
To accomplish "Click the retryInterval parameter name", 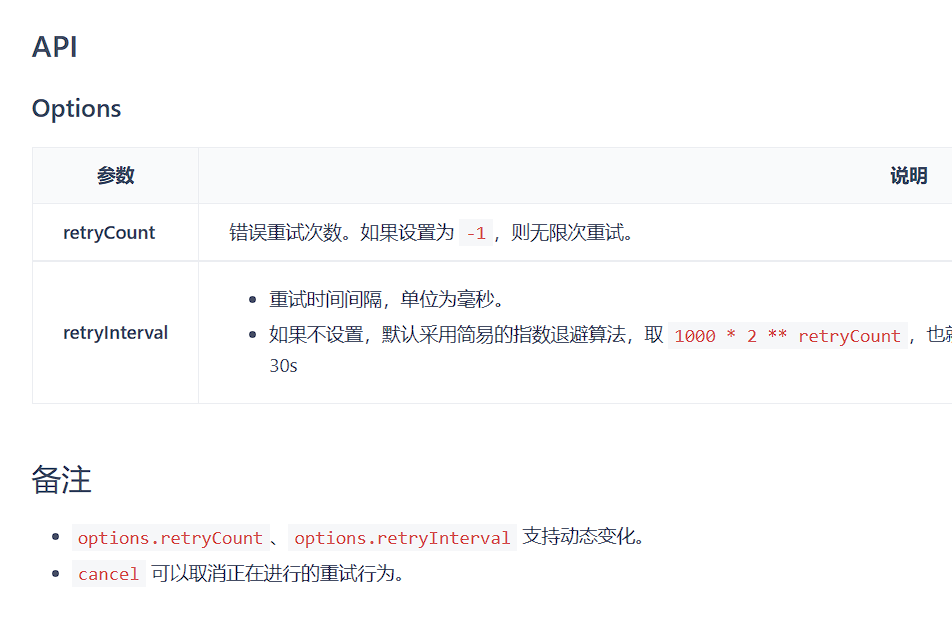I will [x=114, y=332].
